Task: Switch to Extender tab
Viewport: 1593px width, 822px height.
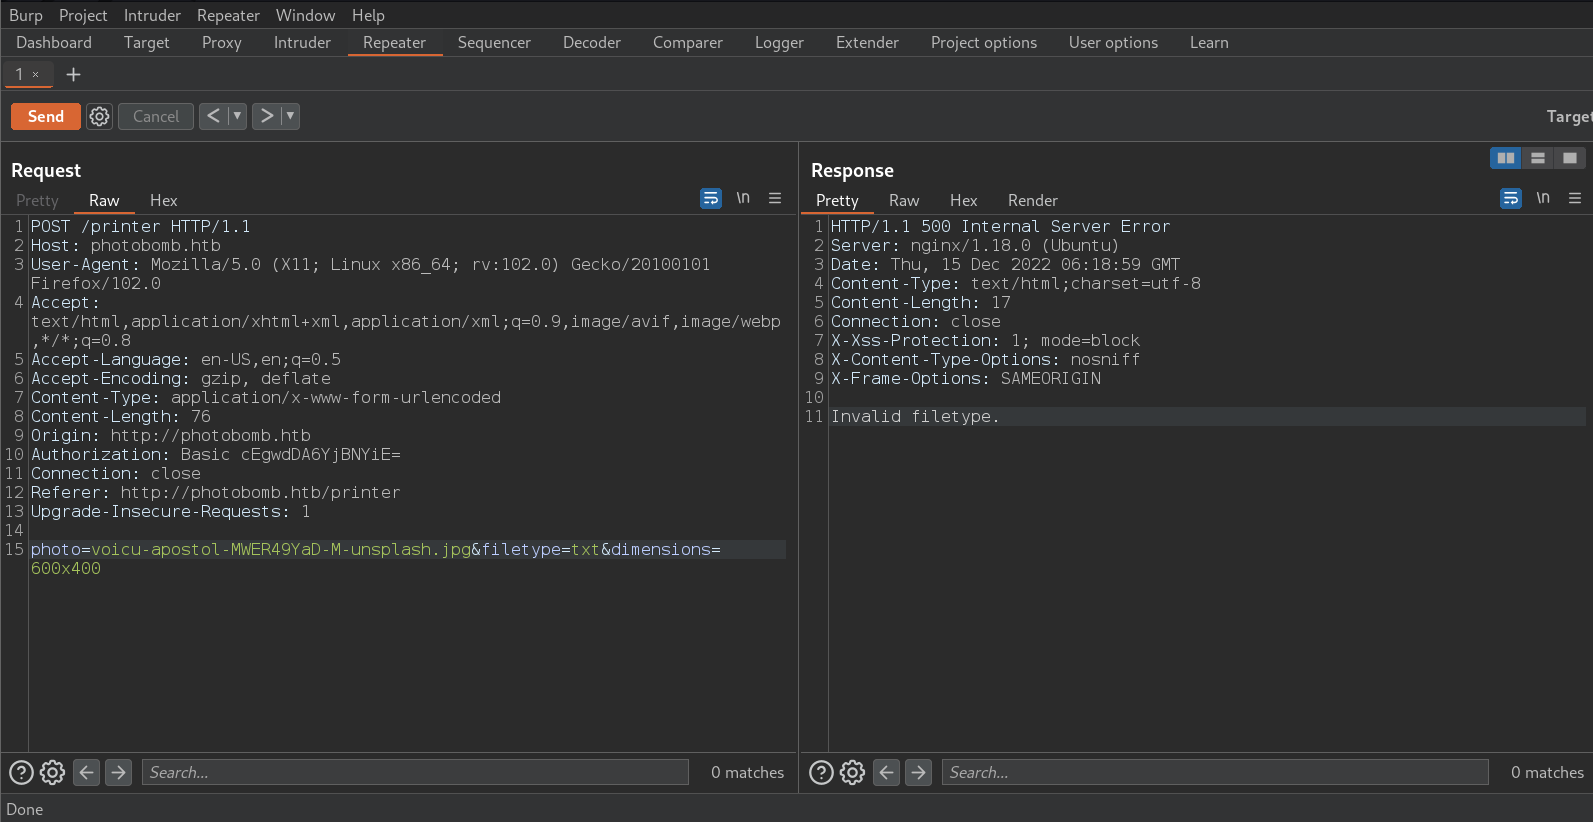Action: click(867, 42)
